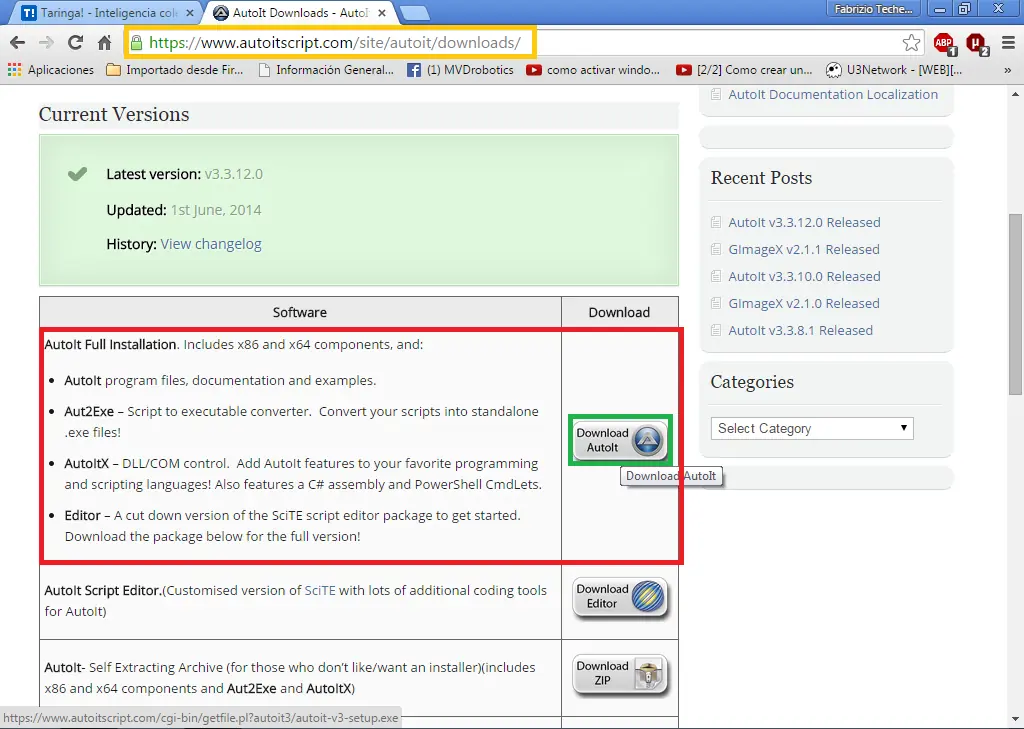Screen dimensions: 1024x729
Task: Click the 'Software' column header
Action: coord(300,312)
